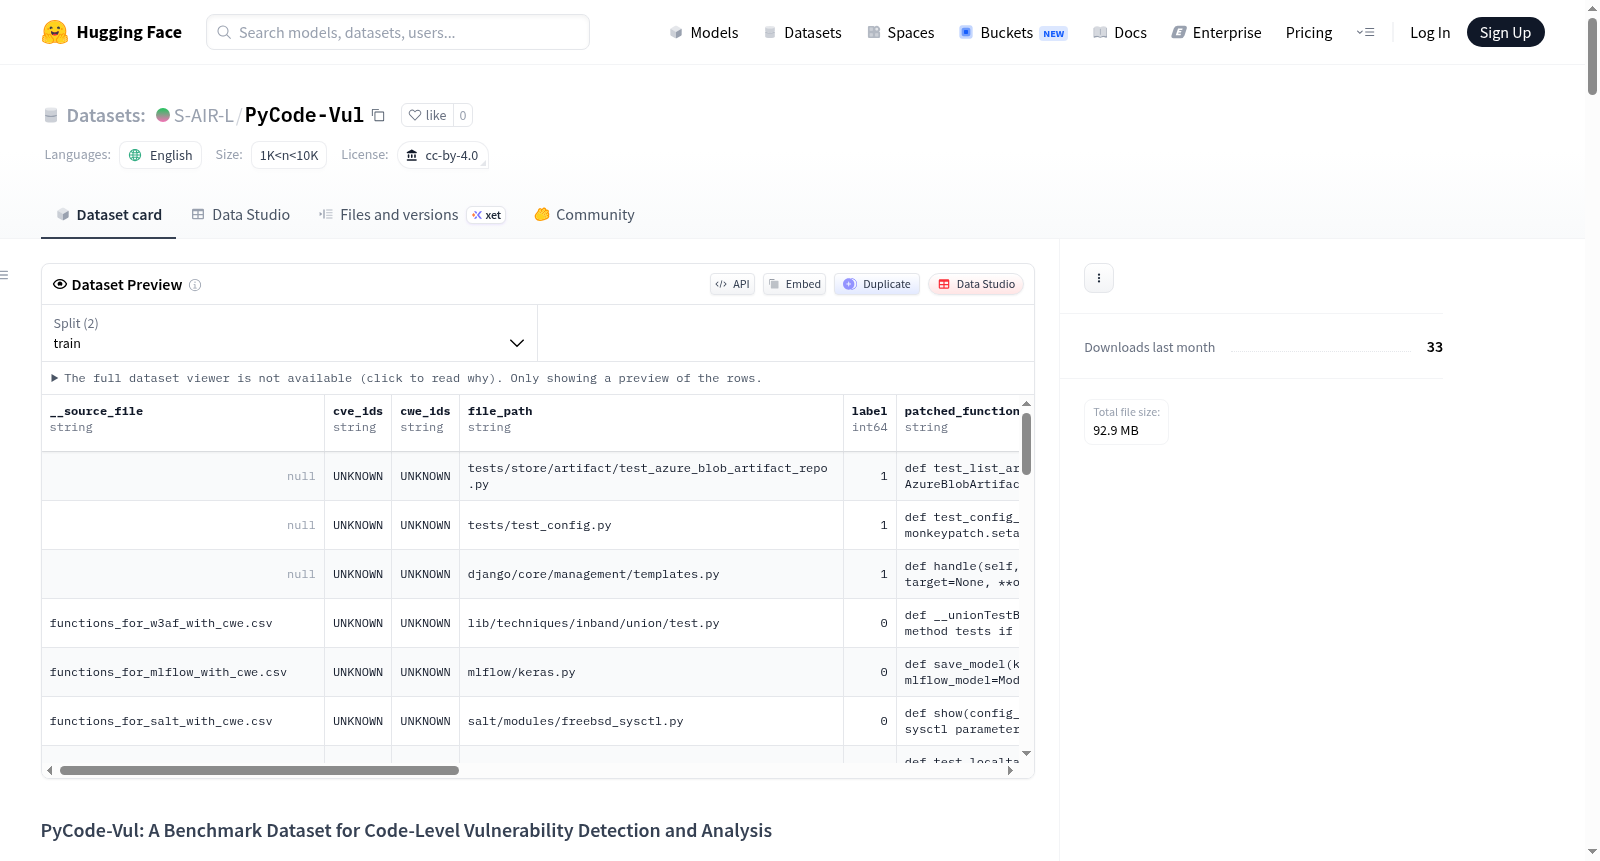Open the Pricing page

pyautogui.click(x=1309, y=32)
